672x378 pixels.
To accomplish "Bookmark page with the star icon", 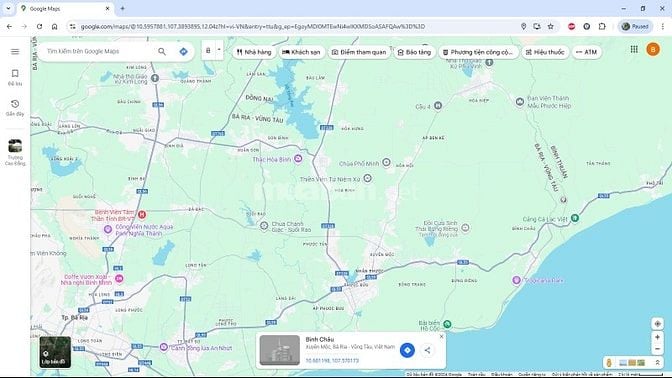I will coord(551,27).
